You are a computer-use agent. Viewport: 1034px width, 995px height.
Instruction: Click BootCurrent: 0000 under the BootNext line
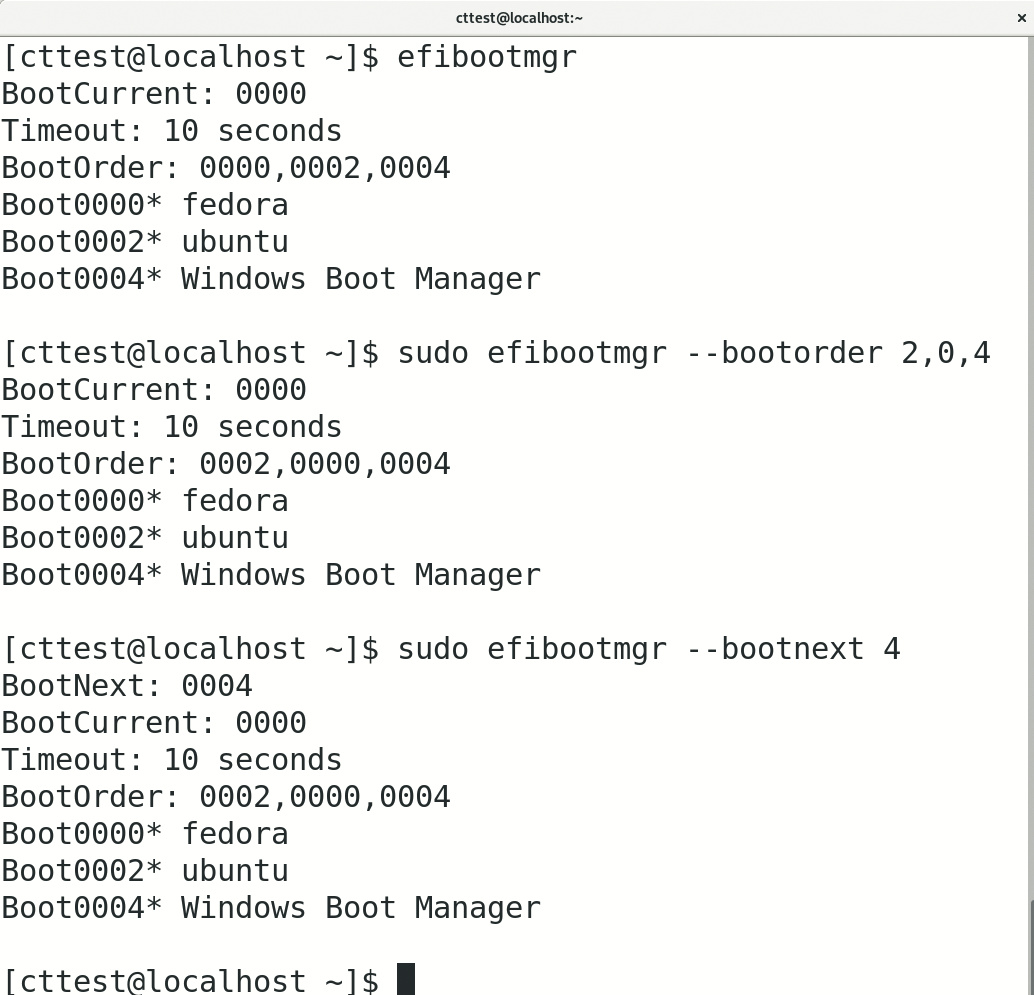coord(154,723)
